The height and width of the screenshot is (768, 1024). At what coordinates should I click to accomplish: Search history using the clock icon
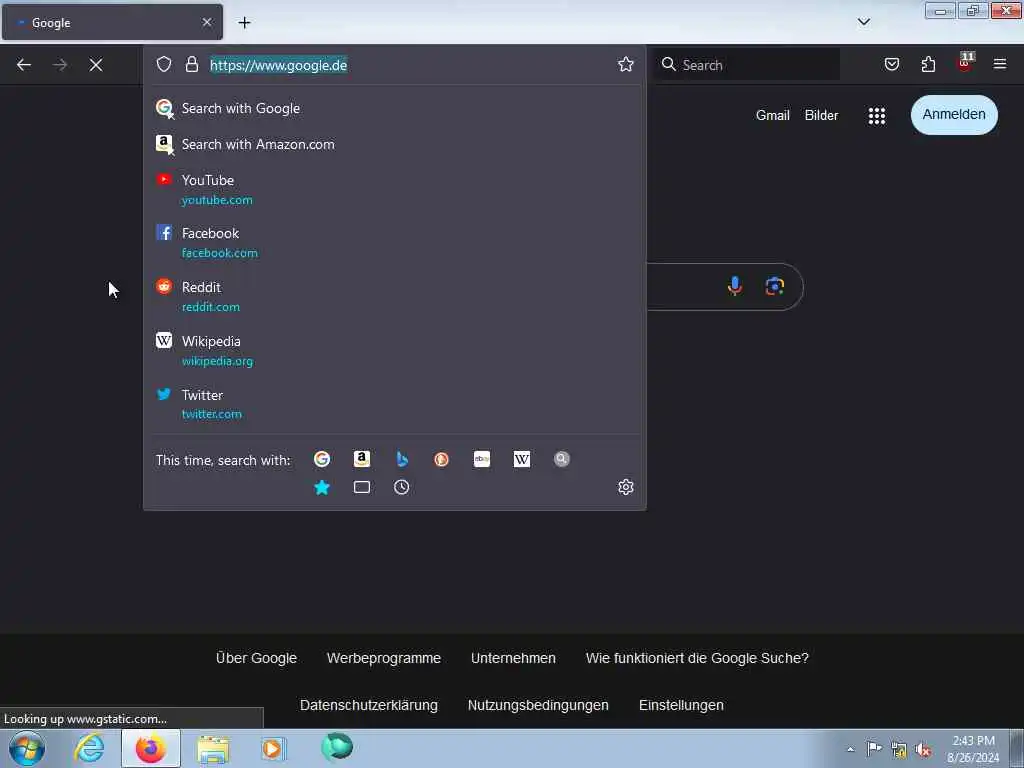[402, 487]
